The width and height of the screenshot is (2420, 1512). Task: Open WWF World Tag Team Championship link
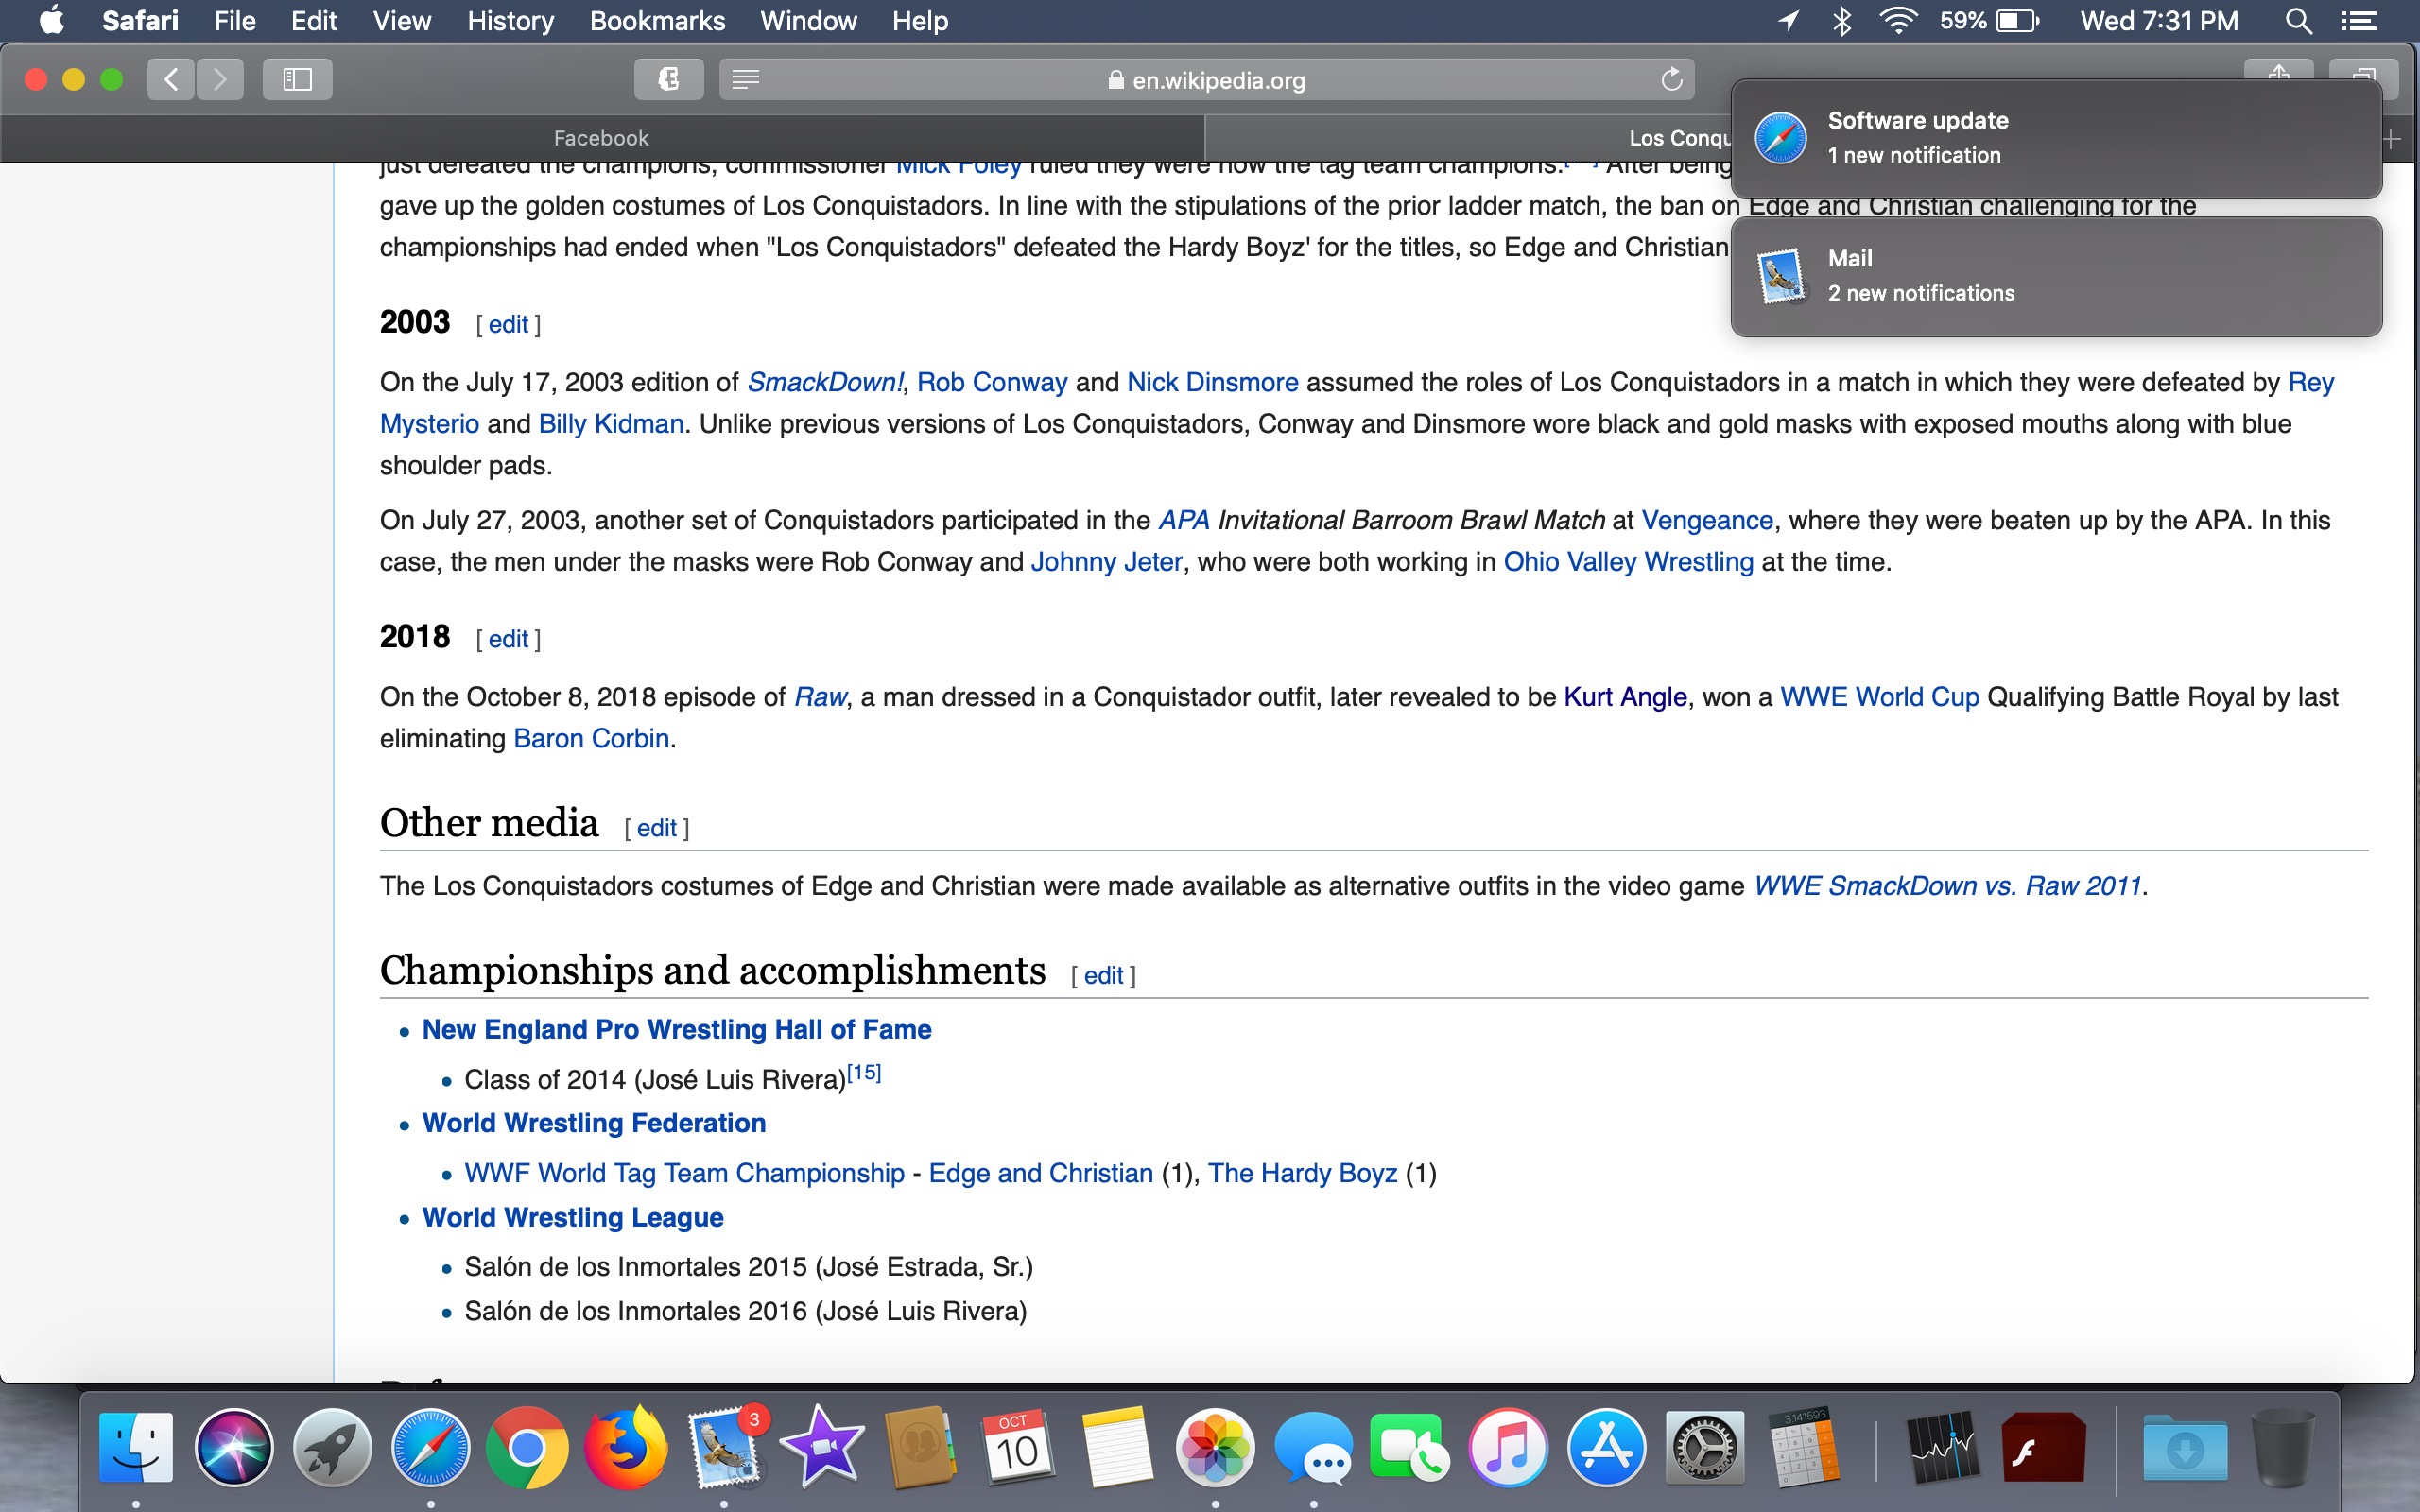click(684, 1173)
